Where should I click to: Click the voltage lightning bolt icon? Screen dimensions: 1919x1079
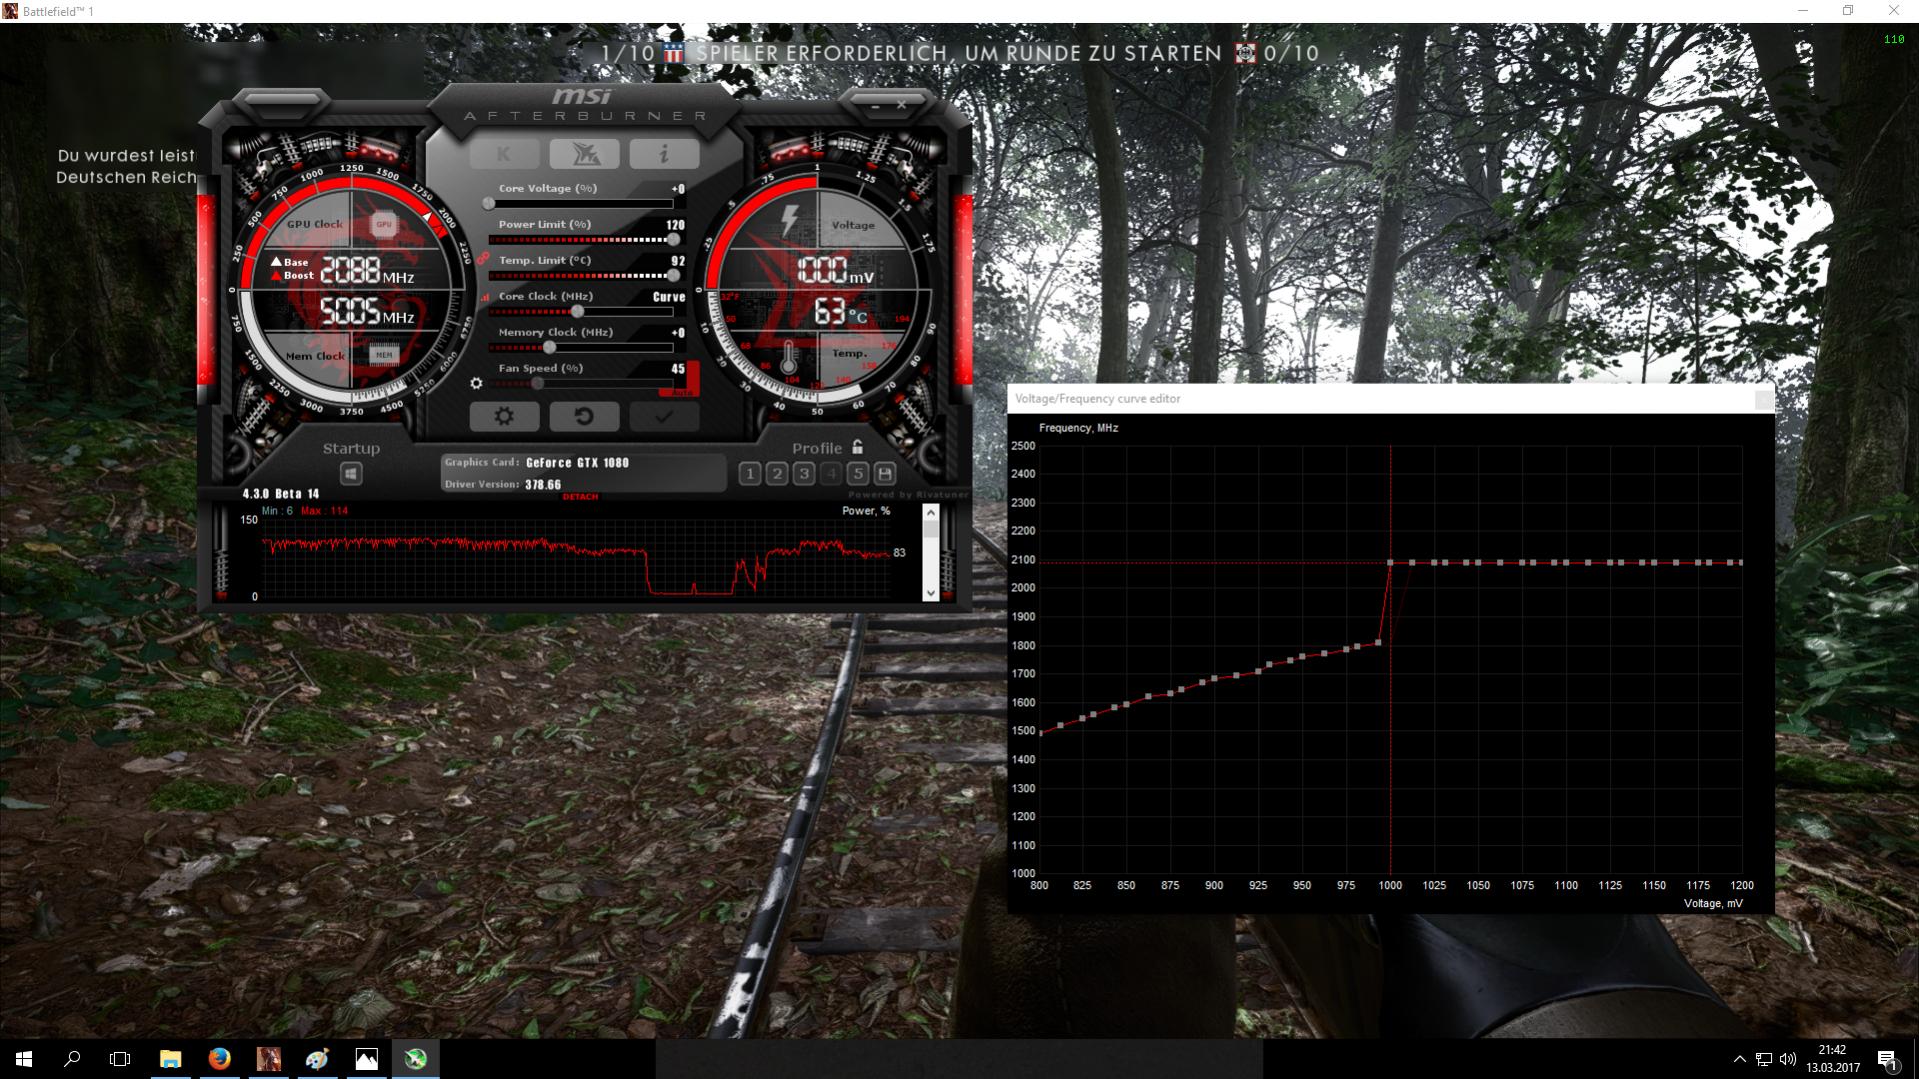tap(790, 221)
